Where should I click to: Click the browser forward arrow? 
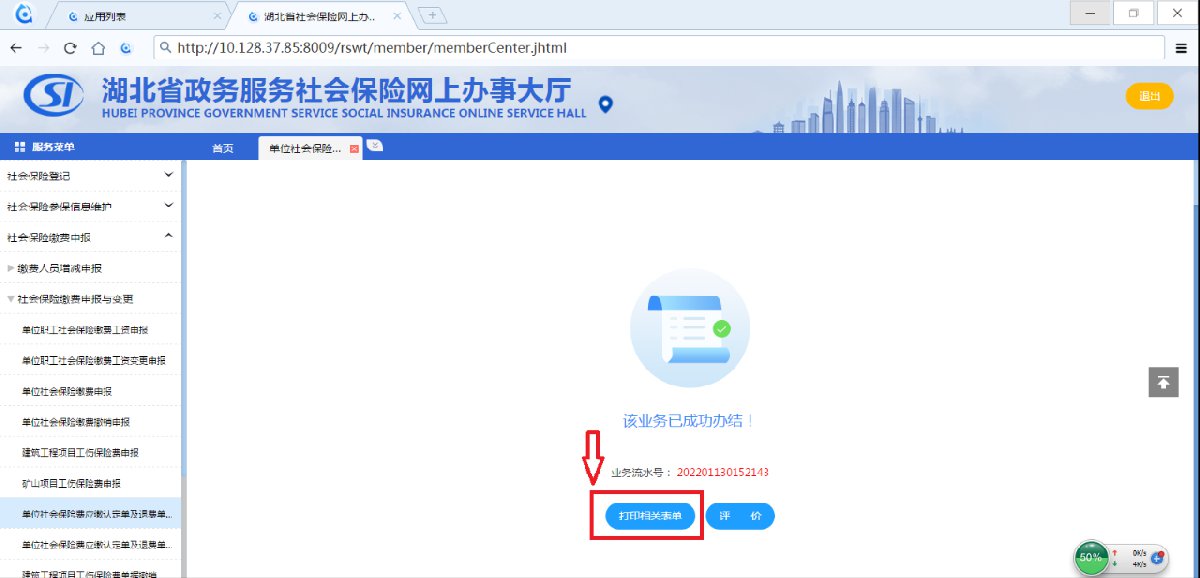43,48
